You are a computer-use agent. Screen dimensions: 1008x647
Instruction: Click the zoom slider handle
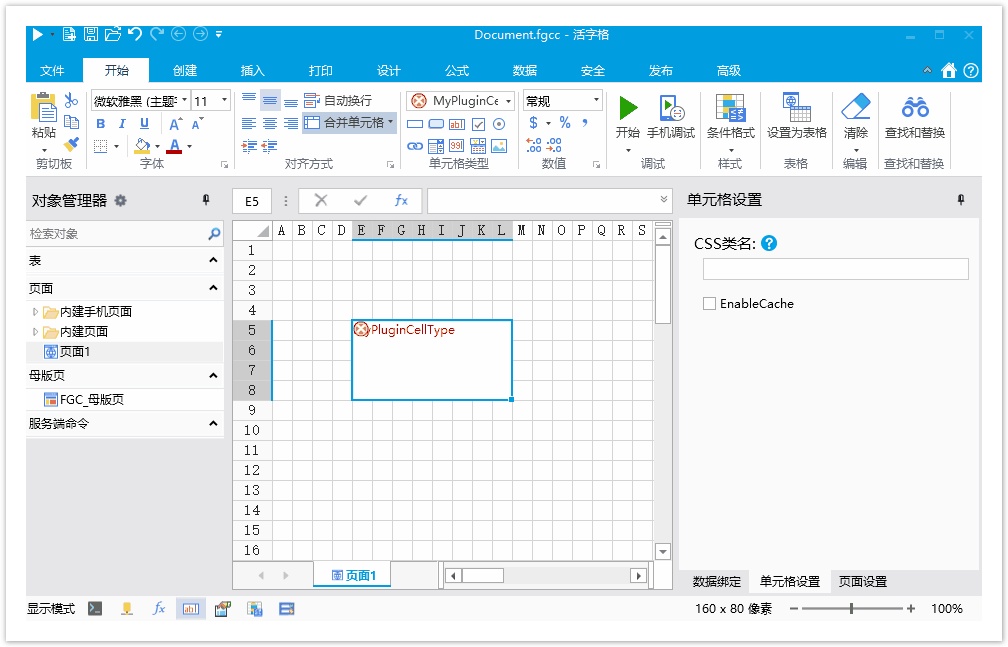coord(851,608)
